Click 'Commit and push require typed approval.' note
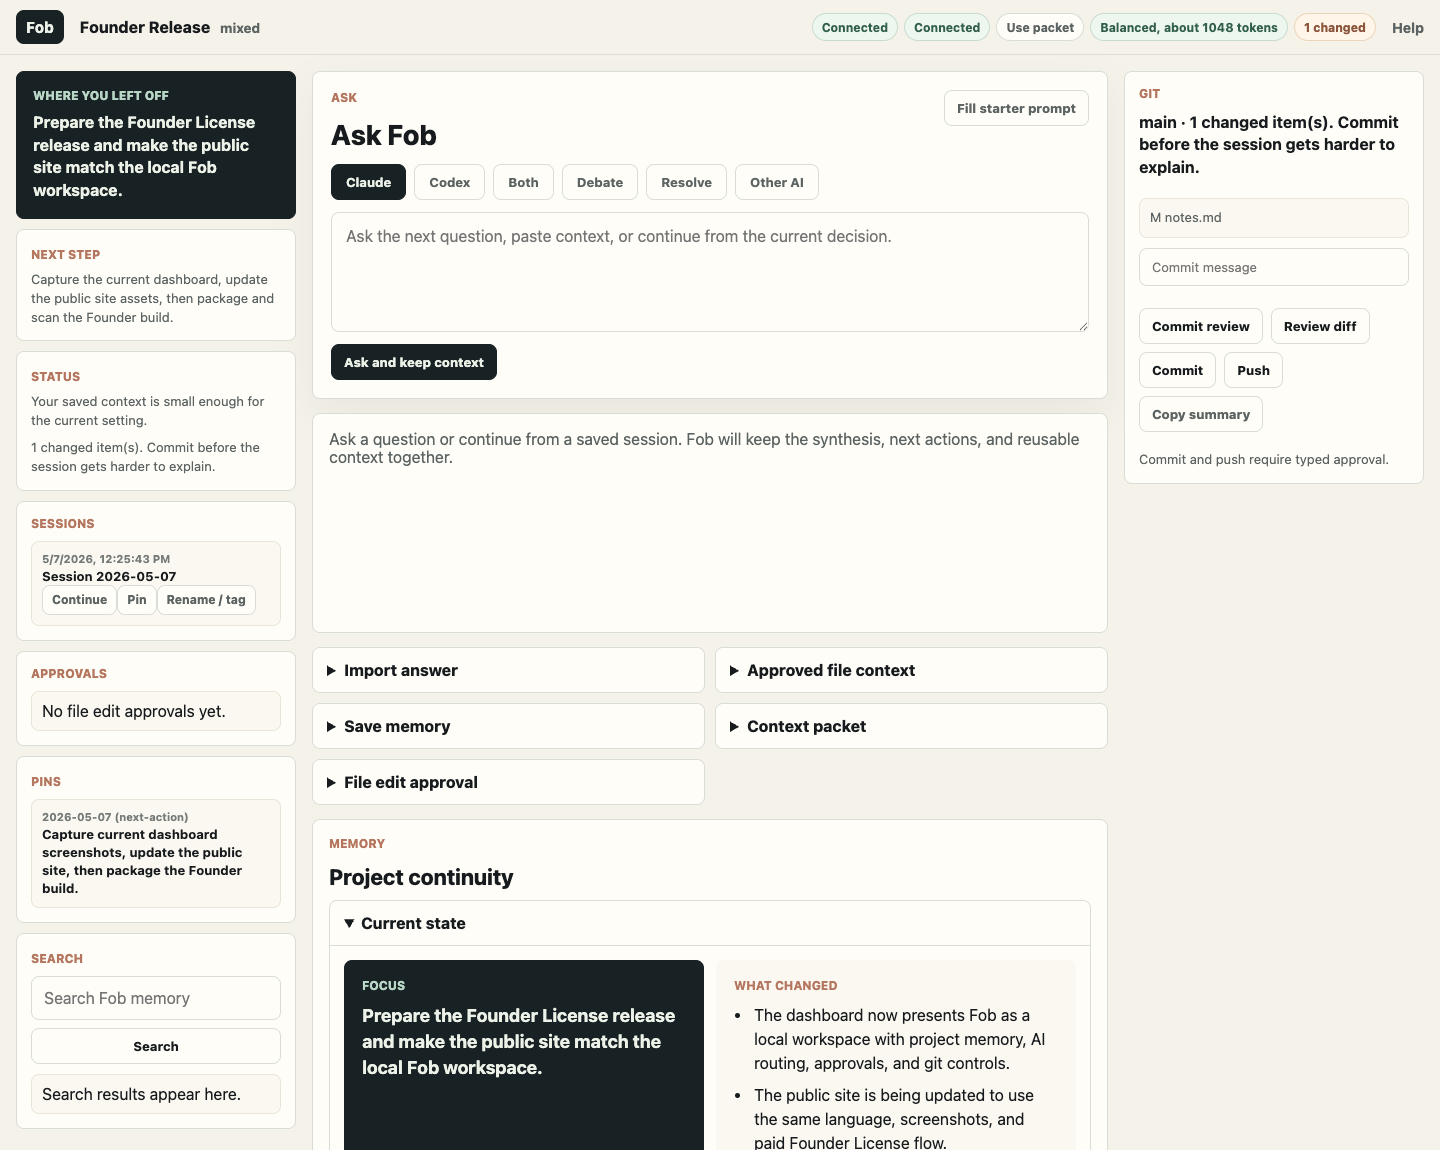 (x=1264, y=459)
